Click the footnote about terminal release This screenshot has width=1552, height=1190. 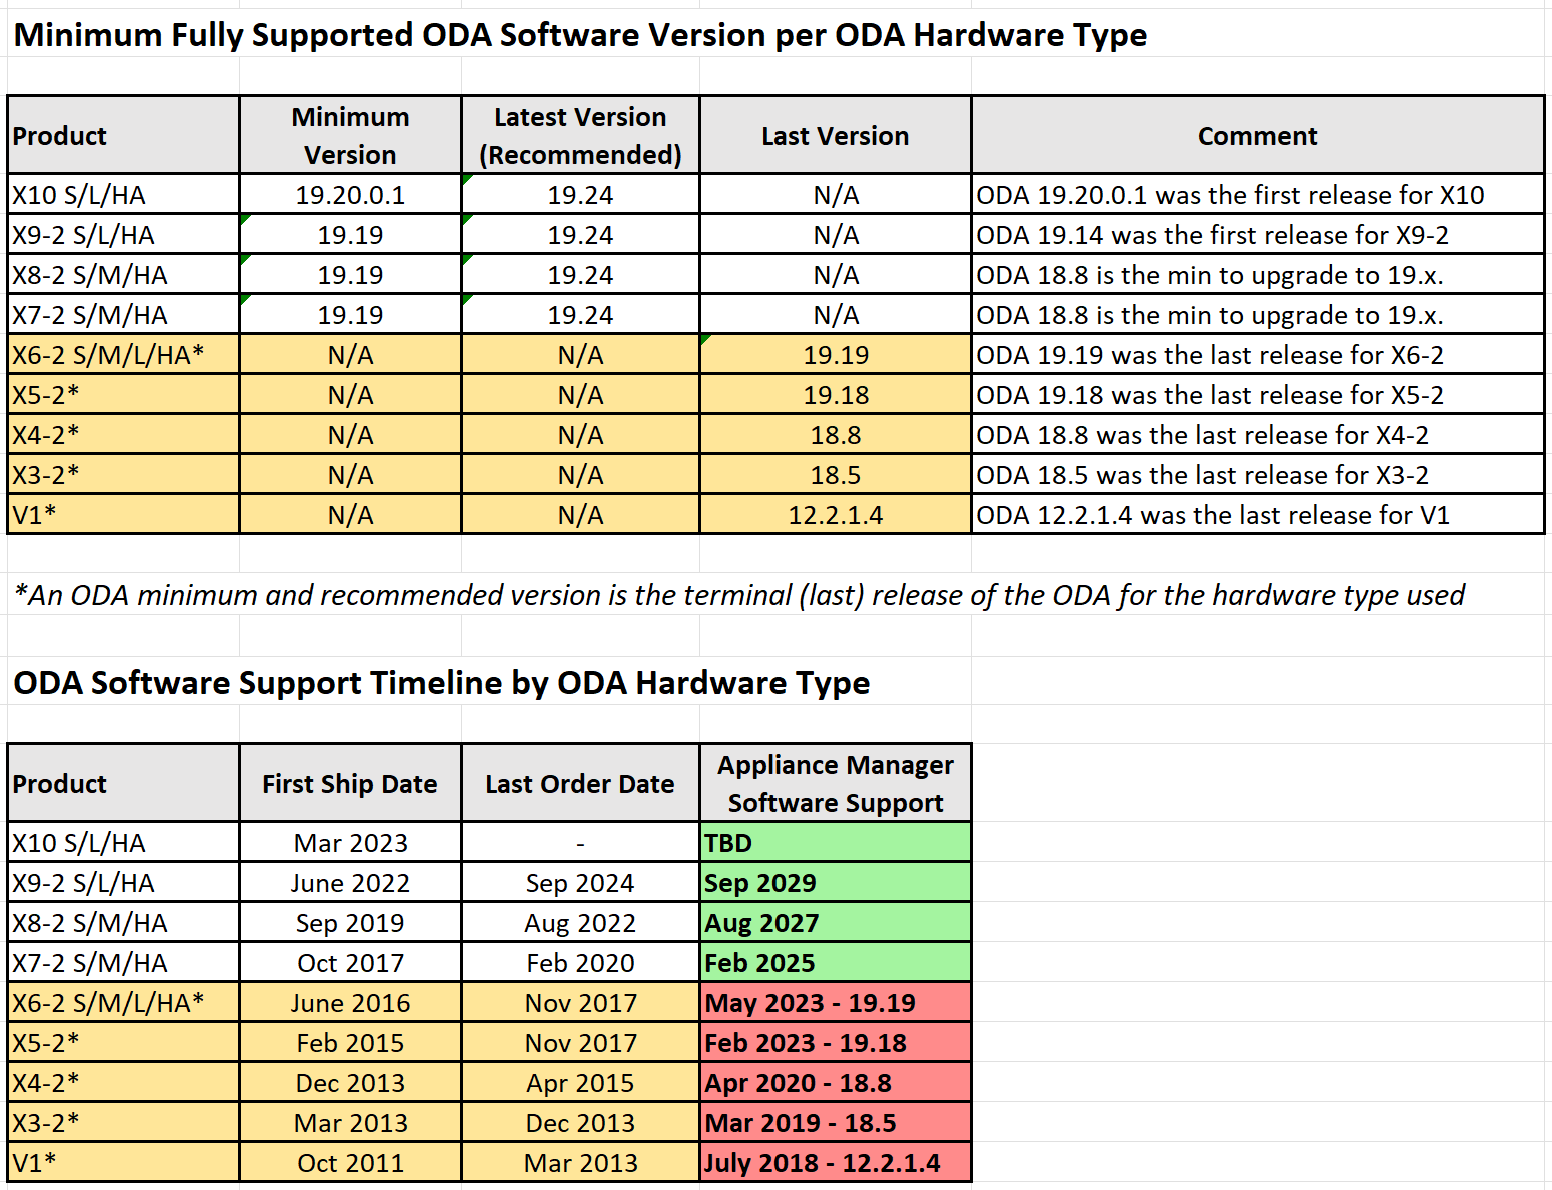click(739, 595)
